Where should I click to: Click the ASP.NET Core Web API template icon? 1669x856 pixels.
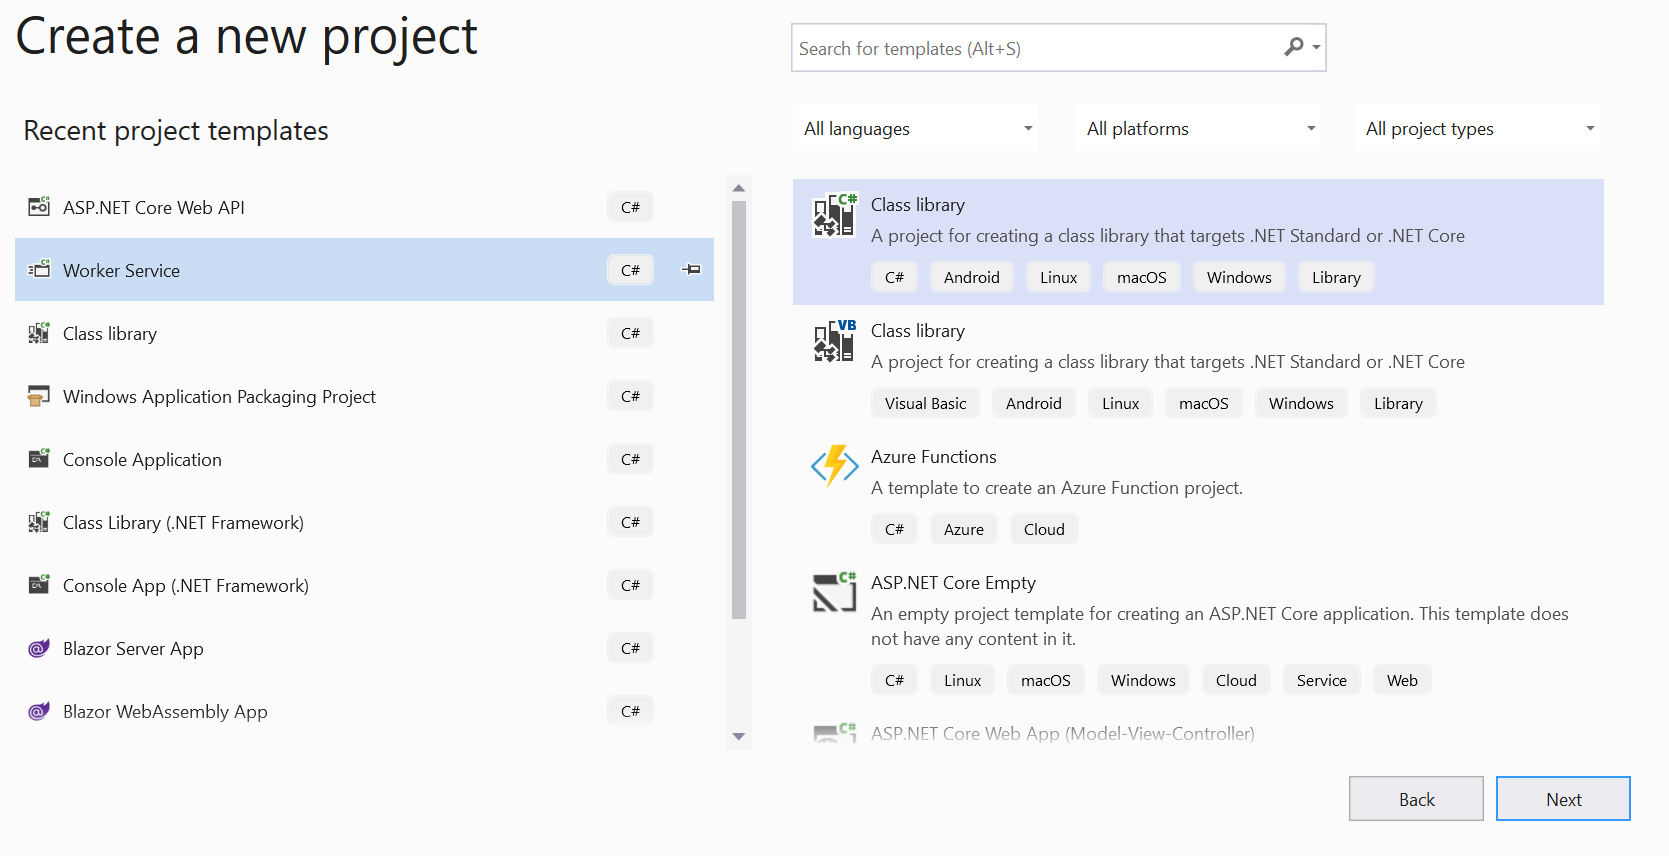point(39,207)
